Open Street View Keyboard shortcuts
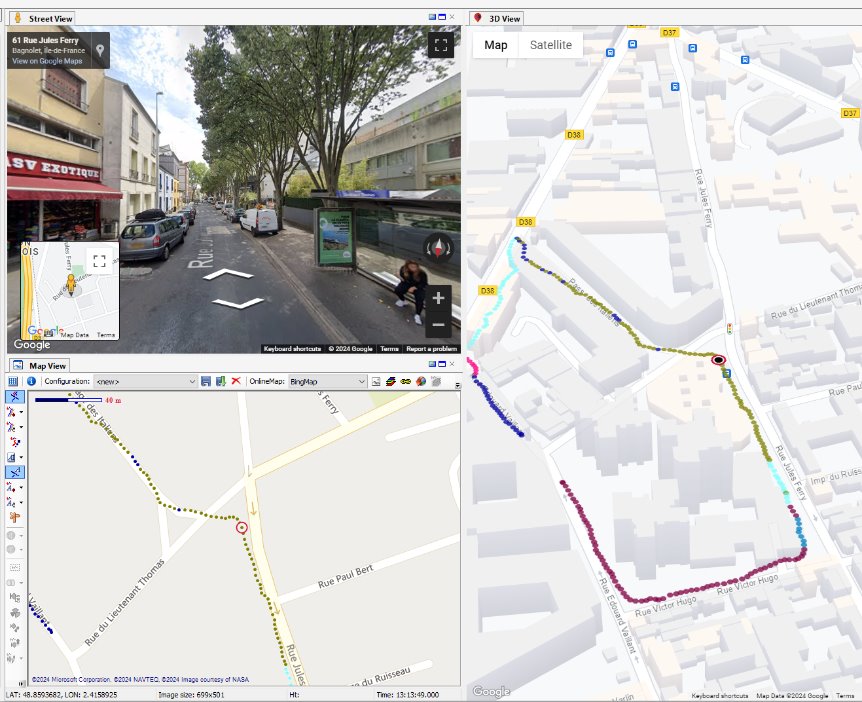This screenshot has height=702, width=862. click(292, 349)
